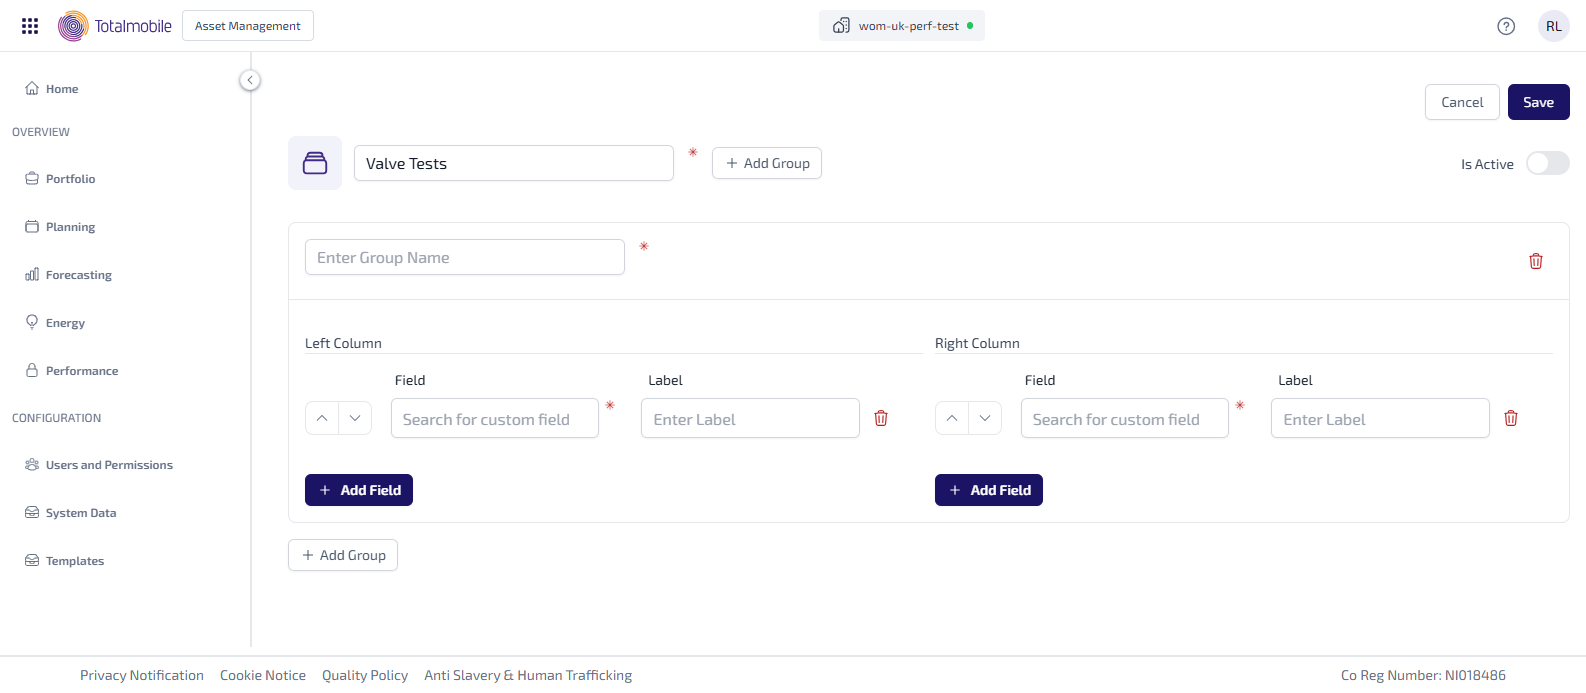Image resolution: width=1586 pixels, height=693 pixels.
Task: Delete the group with the trash icon
Action: [1535, 261]
